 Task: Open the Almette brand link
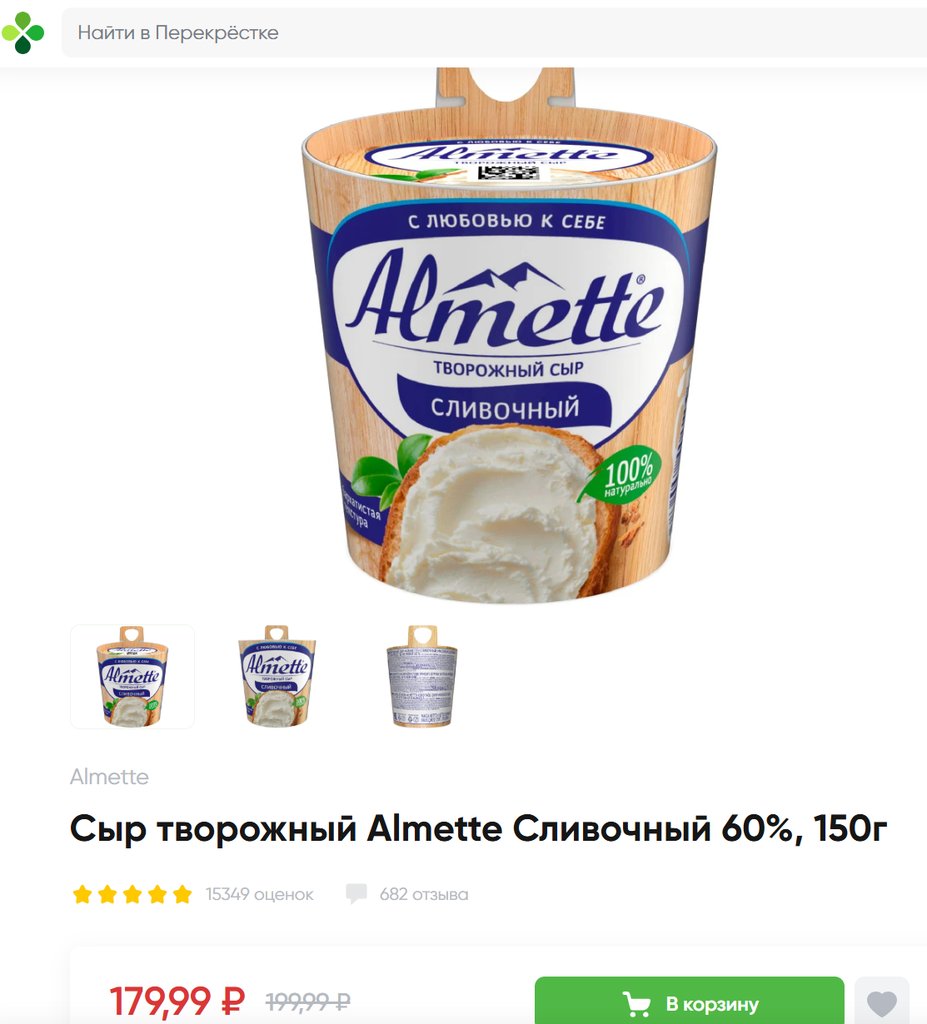(x=109, y=776)
